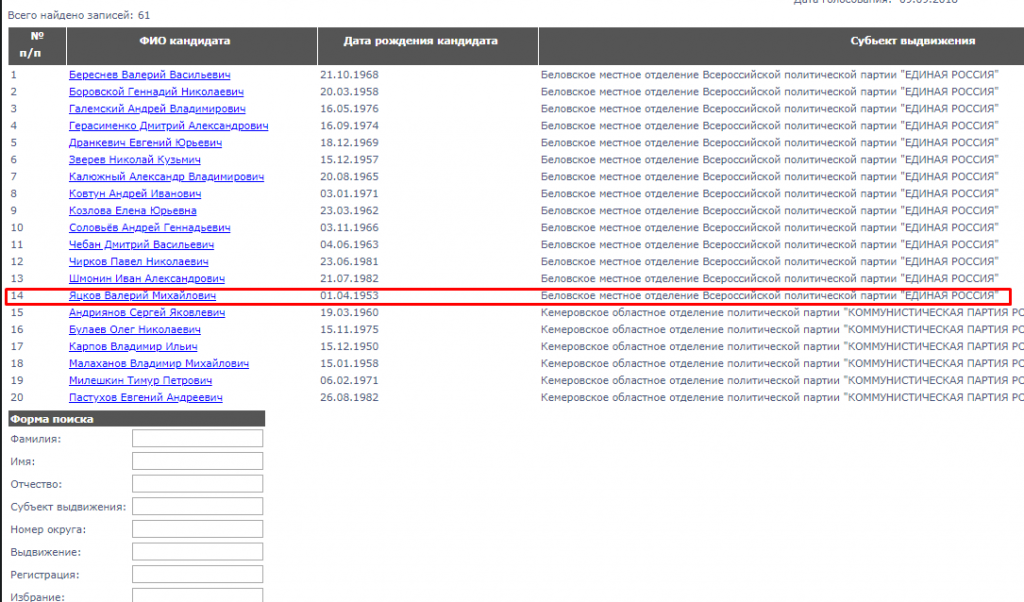Open candidate link Зверев Николай Кузьмич
This screenshot has width=1024, height=602.
tap(135, 160)
